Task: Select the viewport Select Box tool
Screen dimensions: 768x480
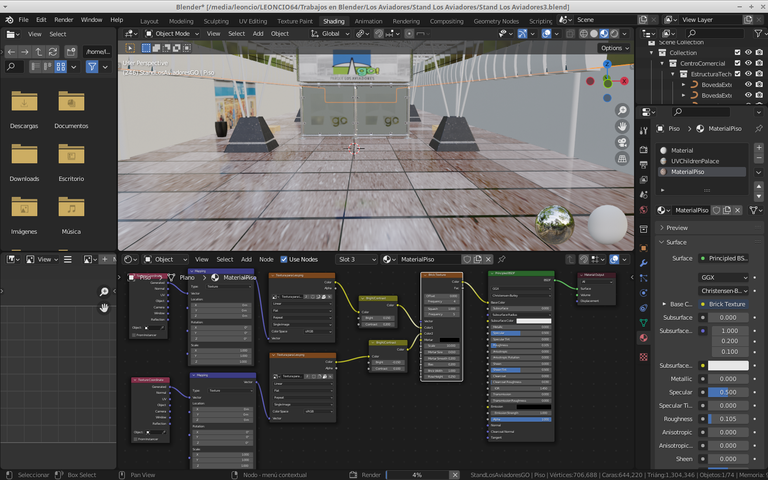Action: (x=130, y=48)
